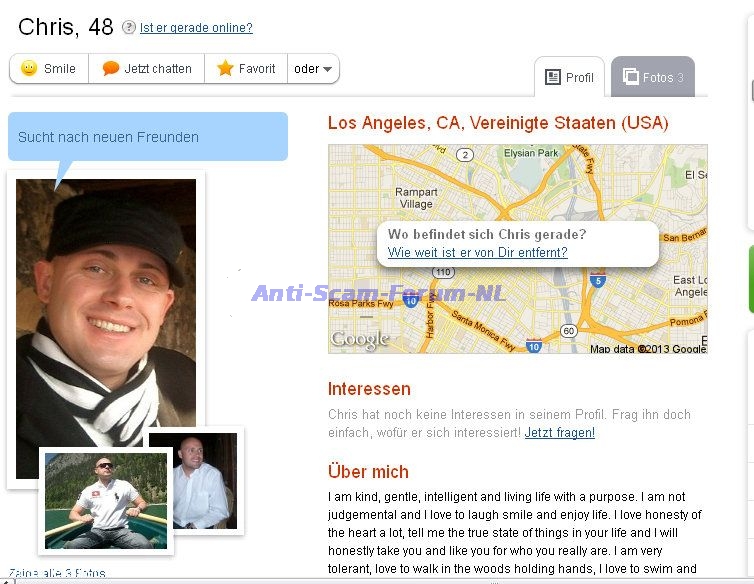The height and width of the screenshot is (584, 754).
Task: Click the 'Zeige alle 3 Fotos' link
Action: [x=56, y=575]
